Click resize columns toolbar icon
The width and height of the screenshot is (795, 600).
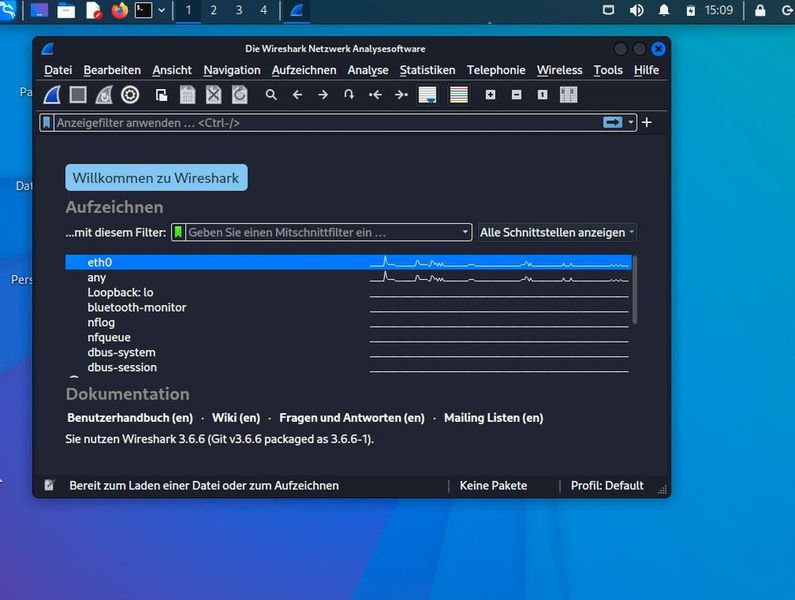(568, 95)
